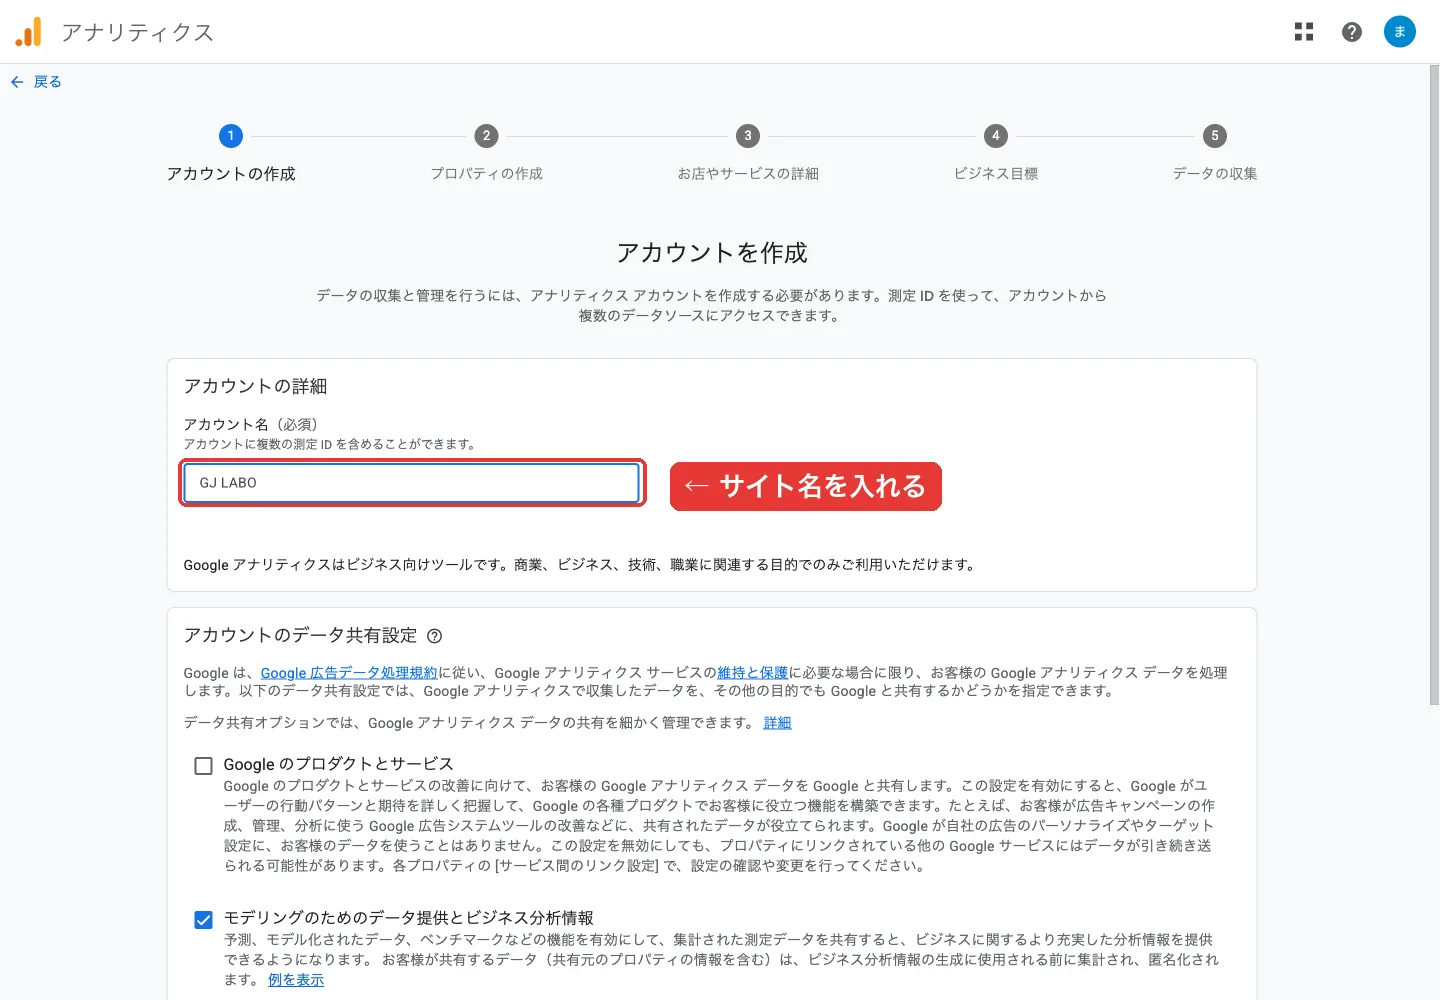Enable the Google のプロダクトとサービス checkbox
1440x1000 pixels.
point(204,766)
